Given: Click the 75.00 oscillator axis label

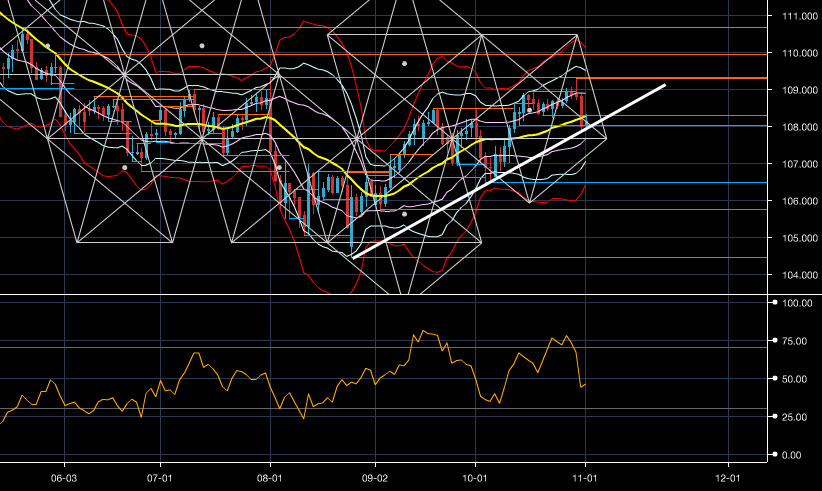Looking at the screenshot, I should pos(795,341).
